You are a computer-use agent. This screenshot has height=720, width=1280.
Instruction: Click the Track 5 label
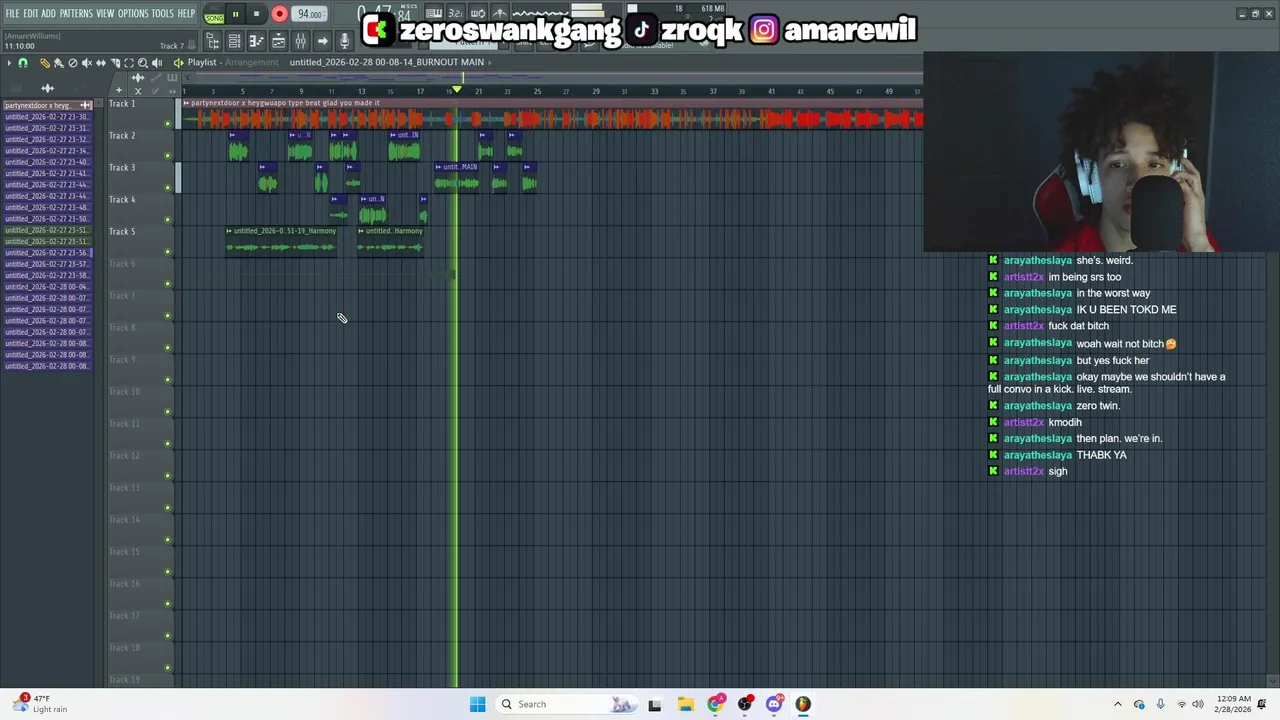(122, 232)
